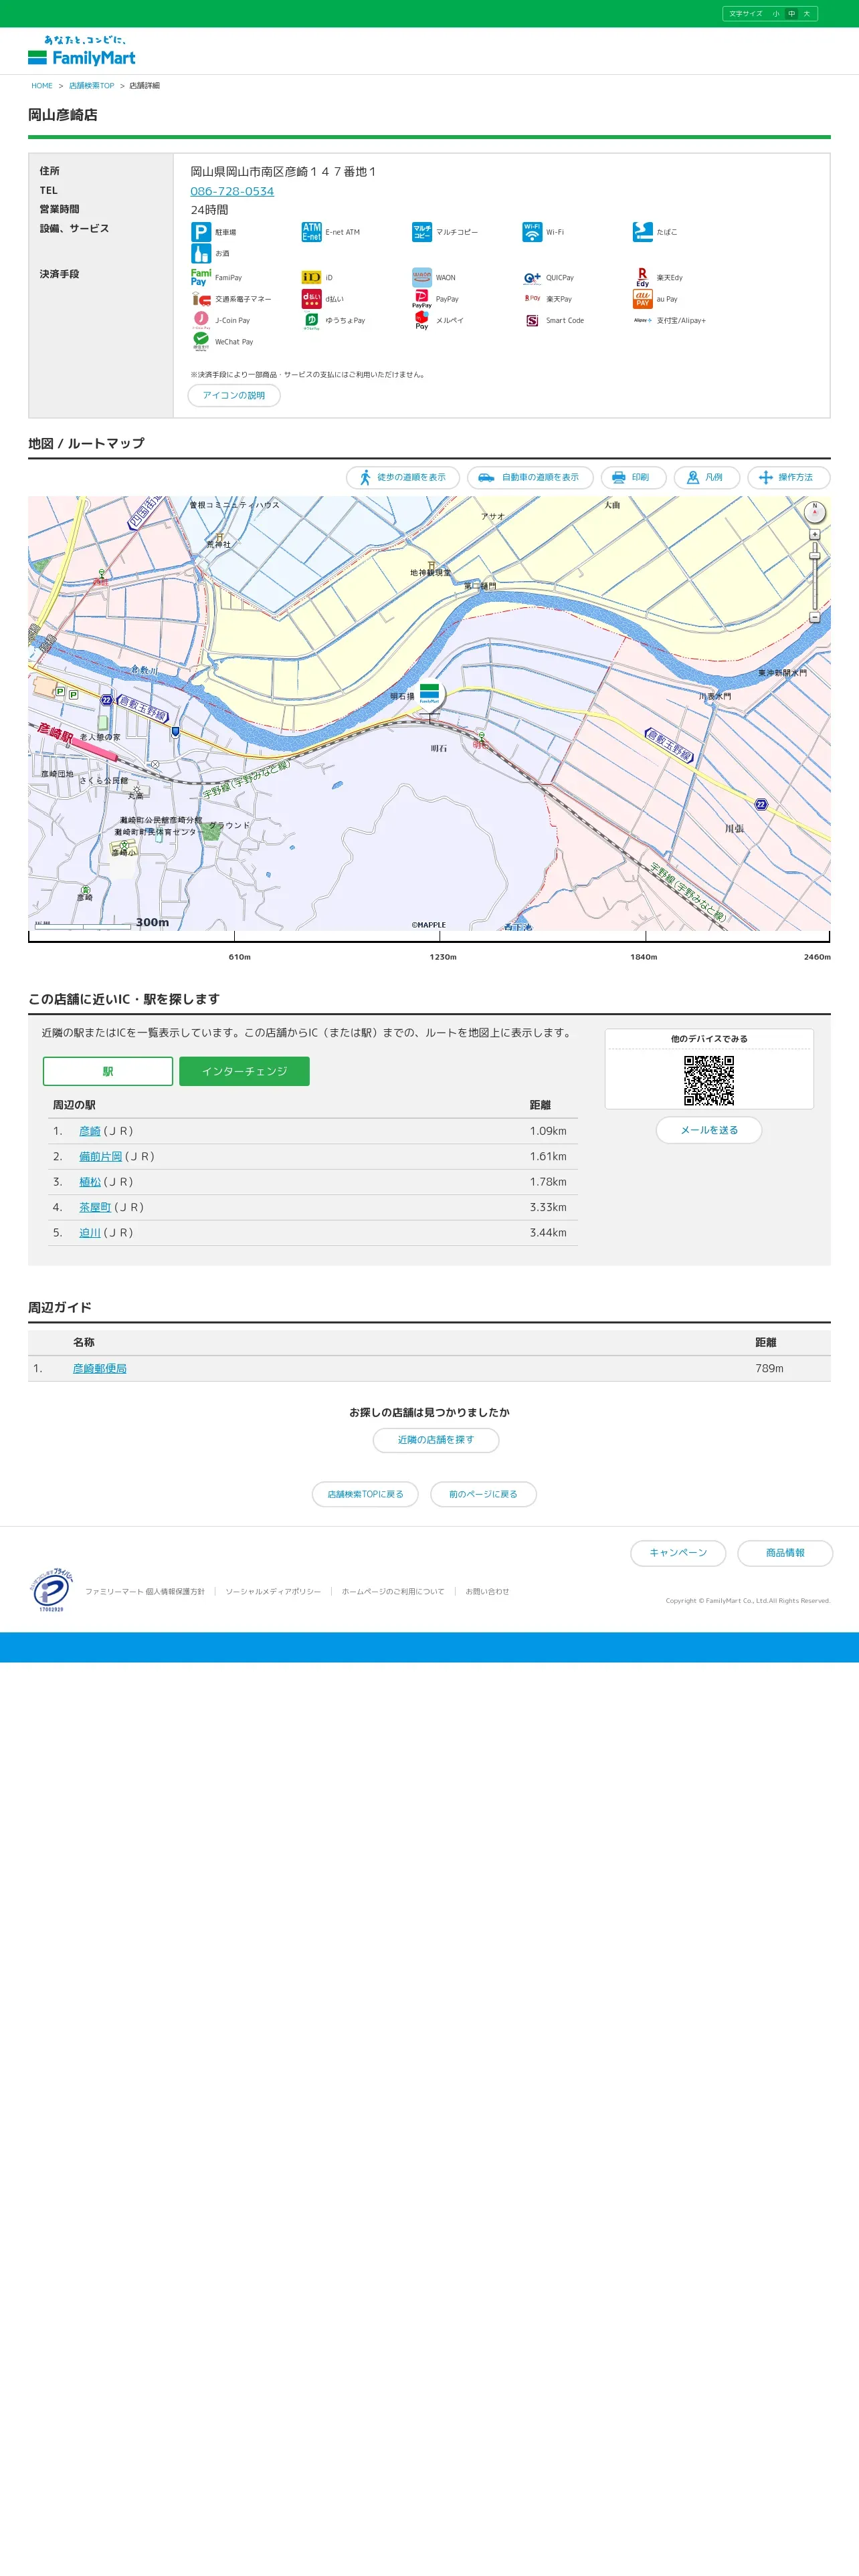The width and height of the screenshot is (859, 2576).
Task: Open お問い合わせ footer link
Action: [487, 1591]
